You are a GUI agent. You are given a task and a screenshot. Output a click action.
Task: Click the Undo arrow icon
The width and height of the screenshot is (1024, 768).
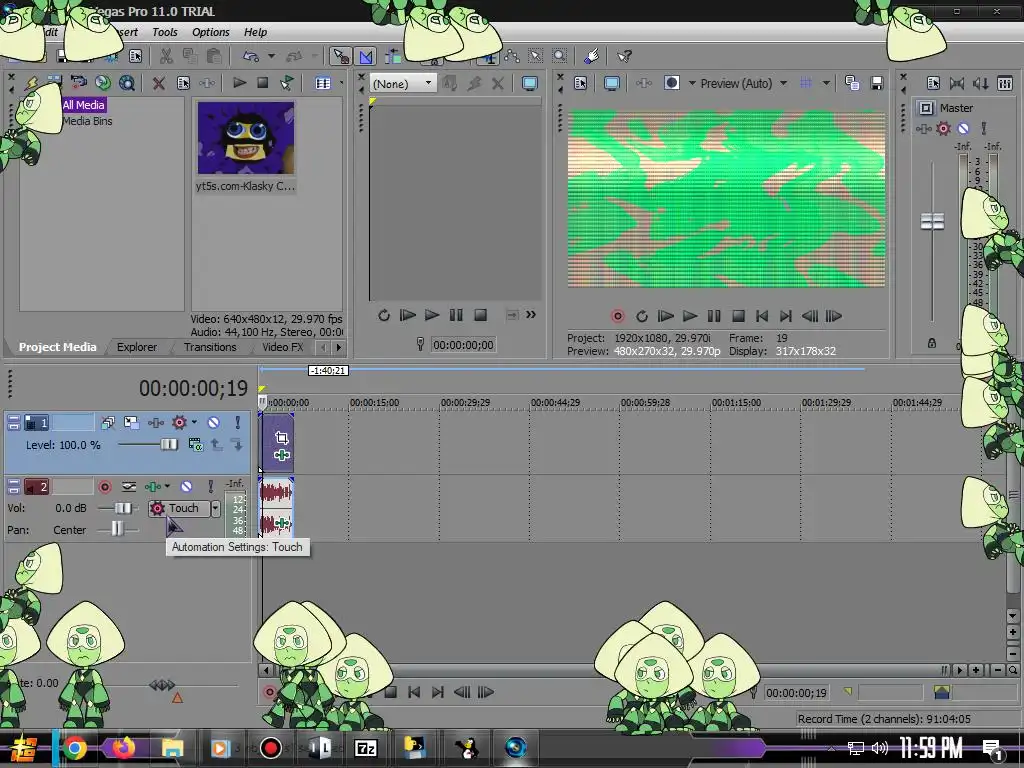pos(251,56)
